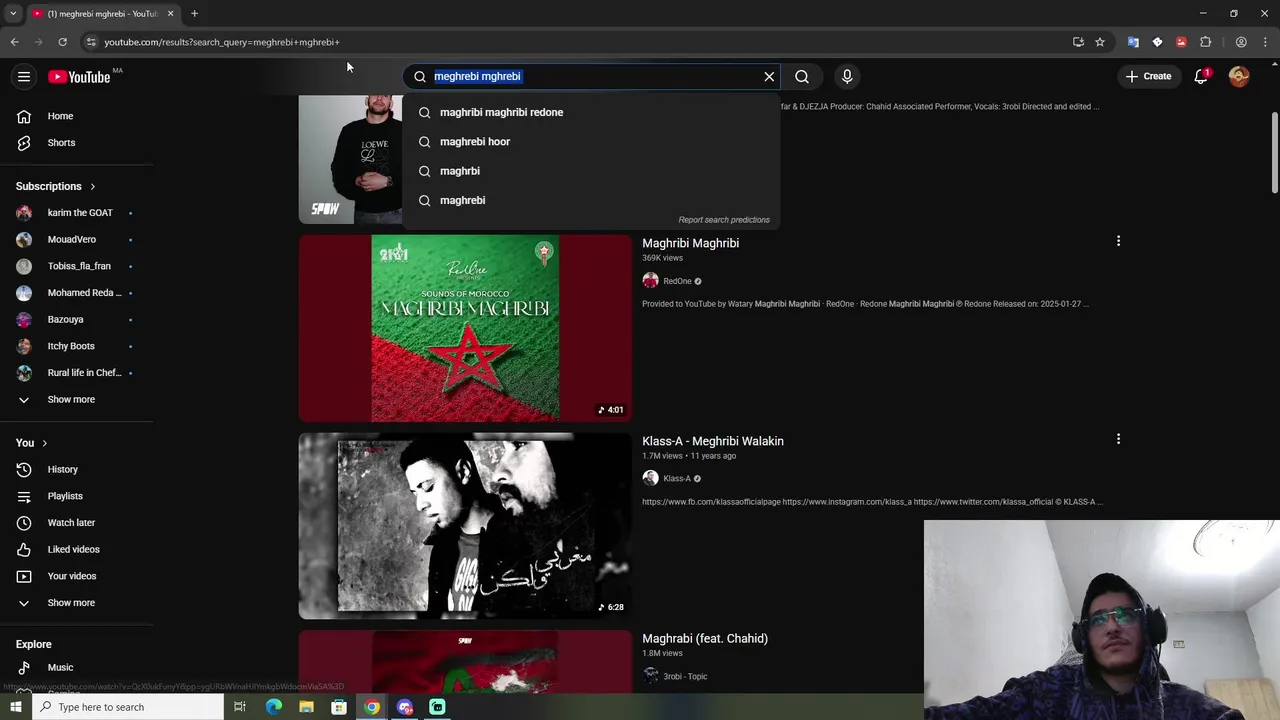The width and height of the screenshot is (1280, 720).
Task: Close the meghrebi mghrebi YouTube tab
Action: (170, 14)
